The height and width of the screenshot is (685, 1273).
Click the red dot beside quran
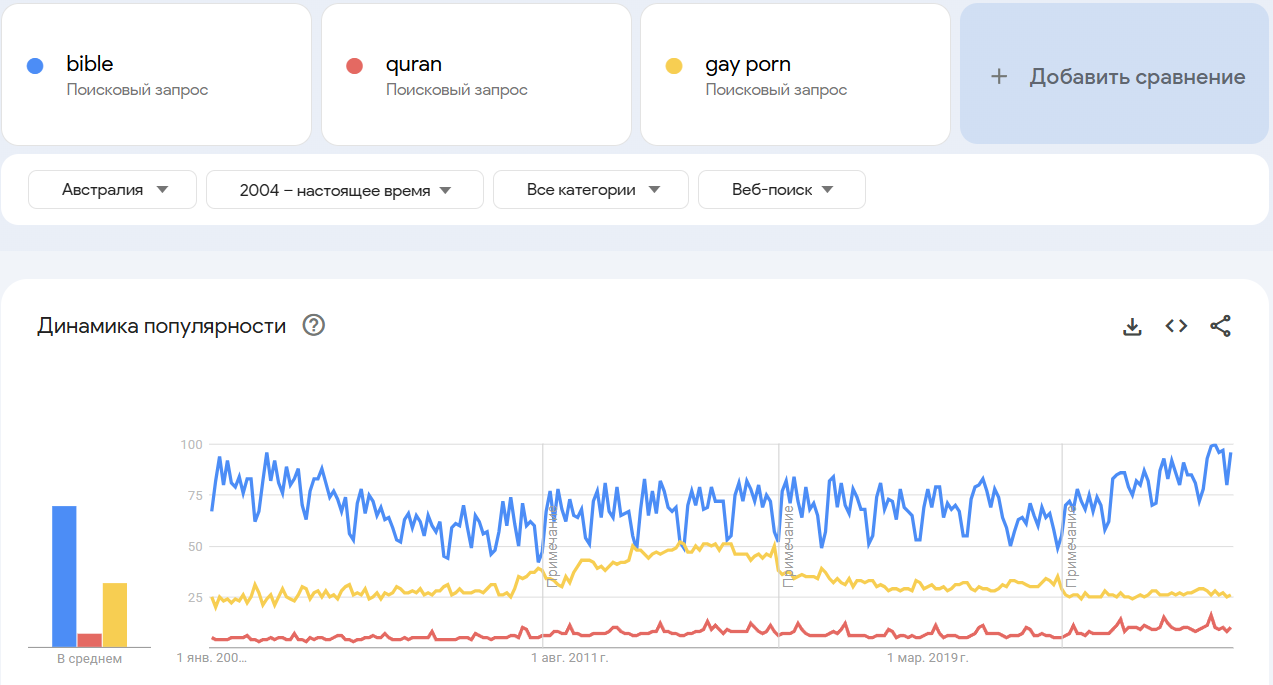pyautogui.click(x=354, y=66)
